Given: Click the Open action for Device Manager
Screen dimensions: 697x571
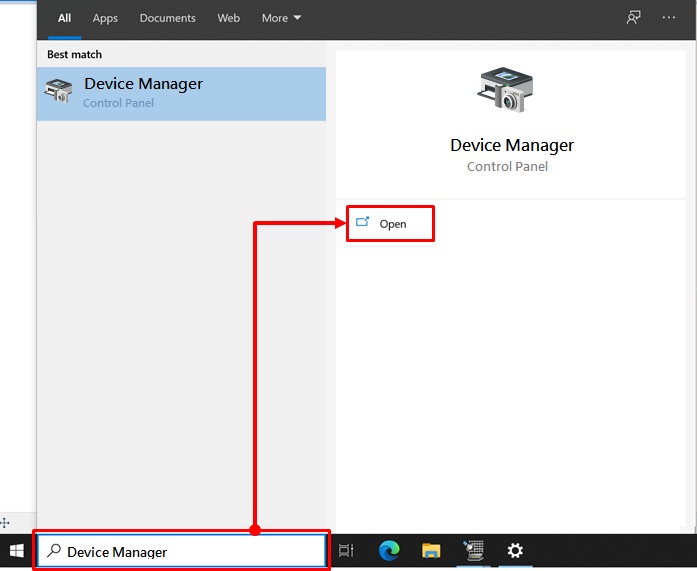Looking at the screenshot, I should point(390,224).
